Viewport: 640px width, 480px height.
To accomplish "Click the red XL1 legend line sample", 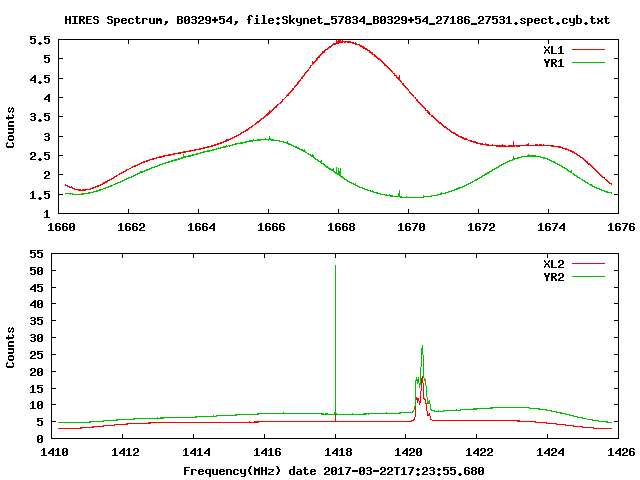I will click(588, 50).
